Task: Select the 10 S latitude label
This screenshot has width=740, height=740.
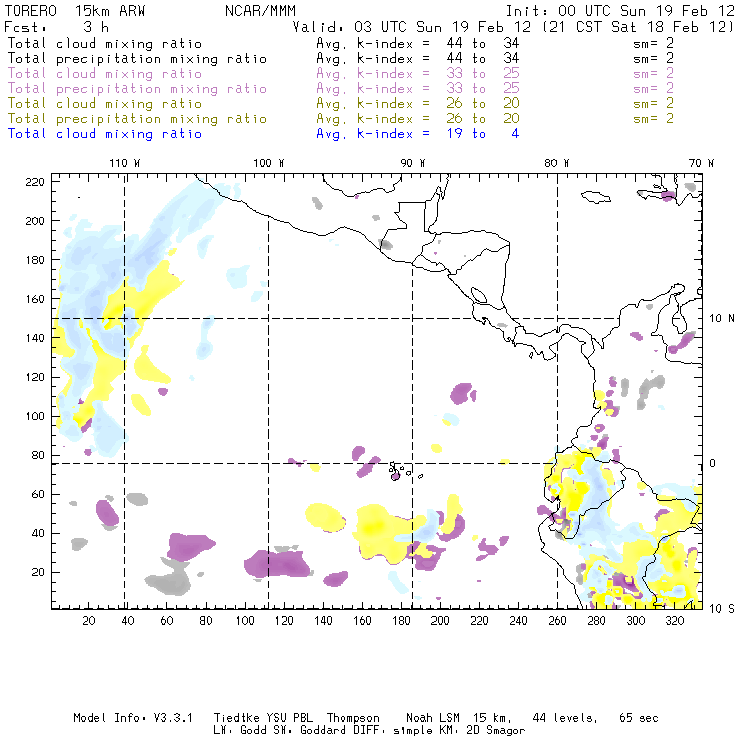Action: [722, 609]
